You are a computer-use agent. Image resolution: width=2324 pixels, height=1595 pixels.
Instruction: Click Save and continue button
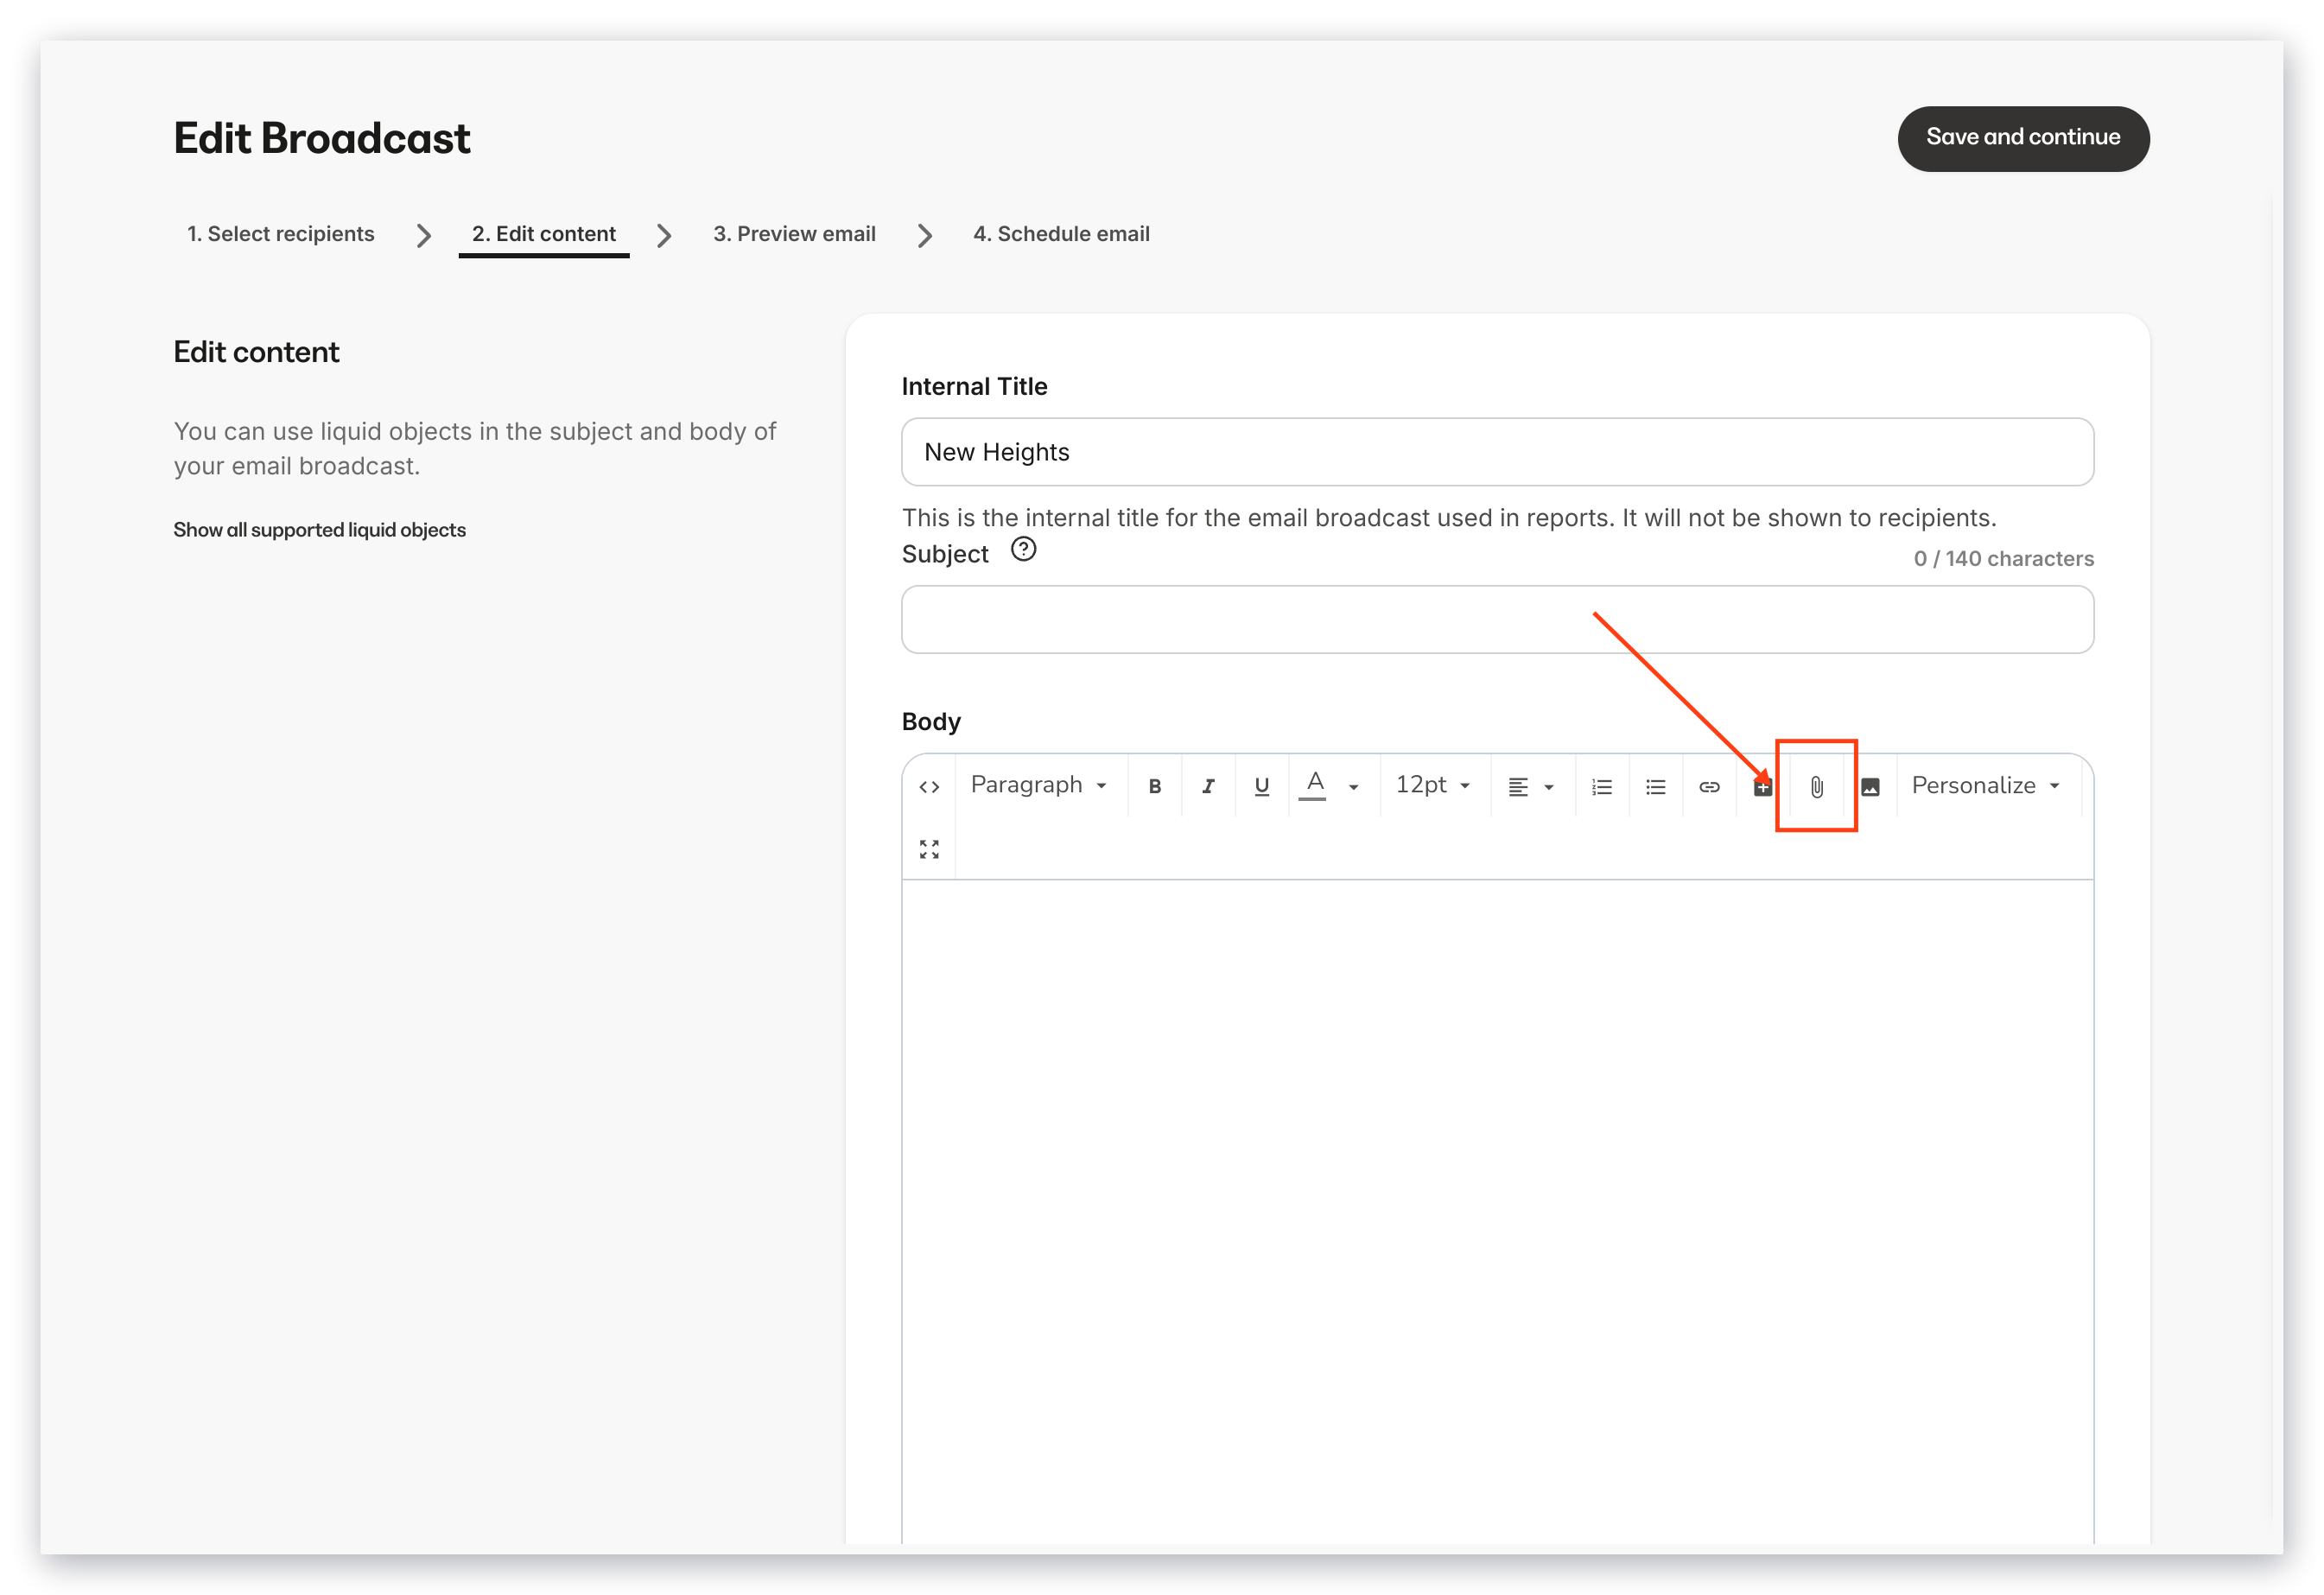pos(2023,138)
